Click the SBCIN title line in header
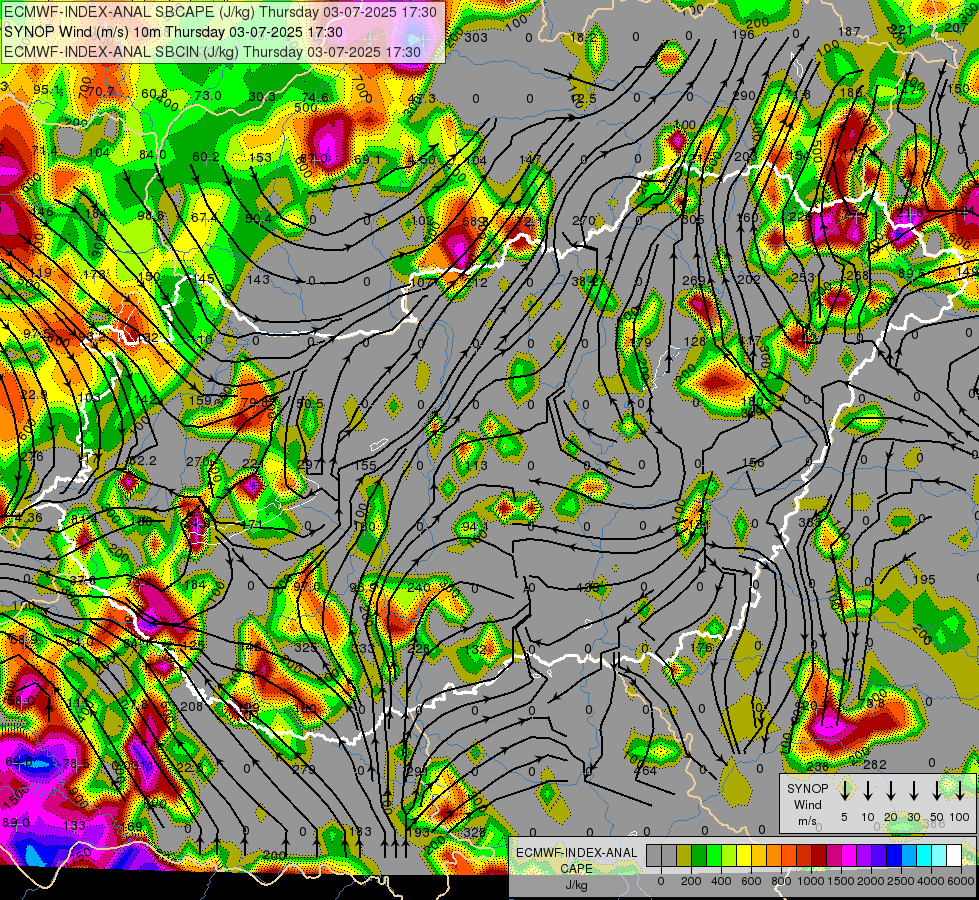 (x=212, y=52)
